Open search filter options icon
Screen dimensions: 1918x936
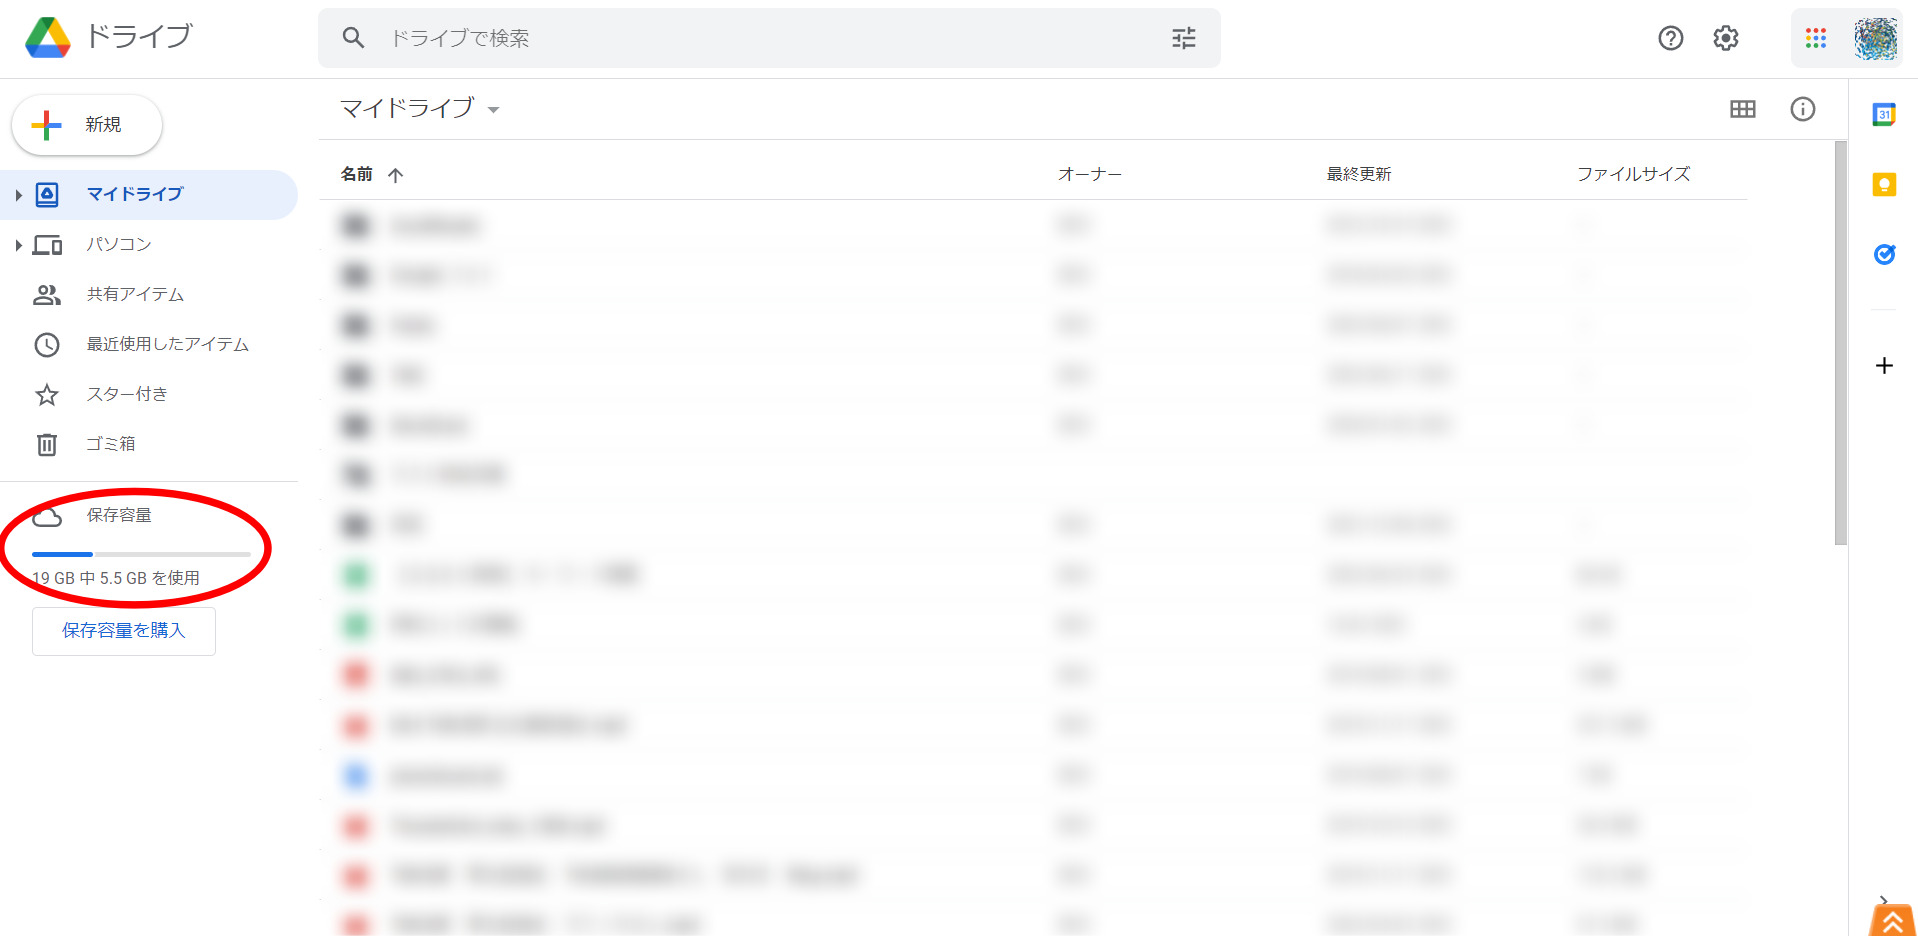[1183, 38]
